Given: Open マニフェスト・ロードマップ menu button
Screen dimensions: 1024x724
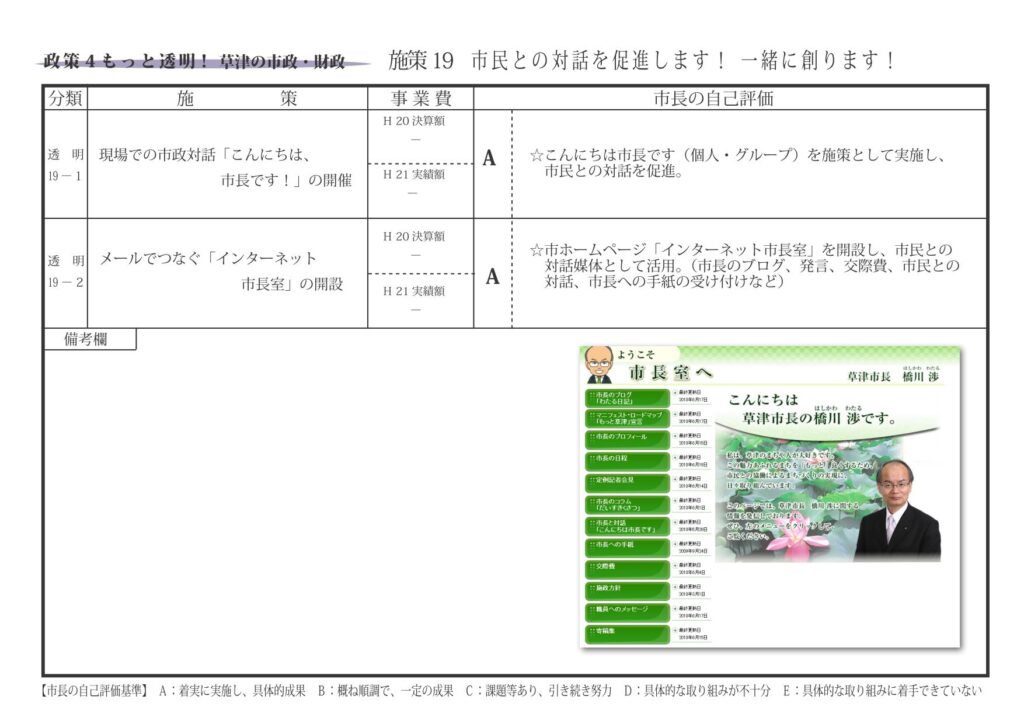Looking at the screenshot, I should (x=627, y=418).
